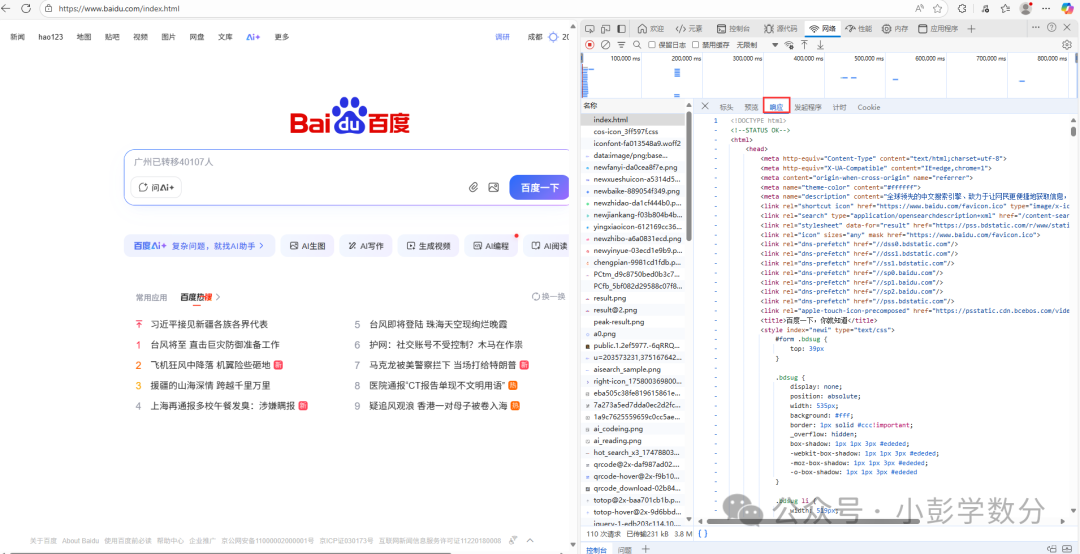The height and width of the screenshot is (554, 1080).
Task: Click the 问AI+ button in search box
Action: click(156, 187)
